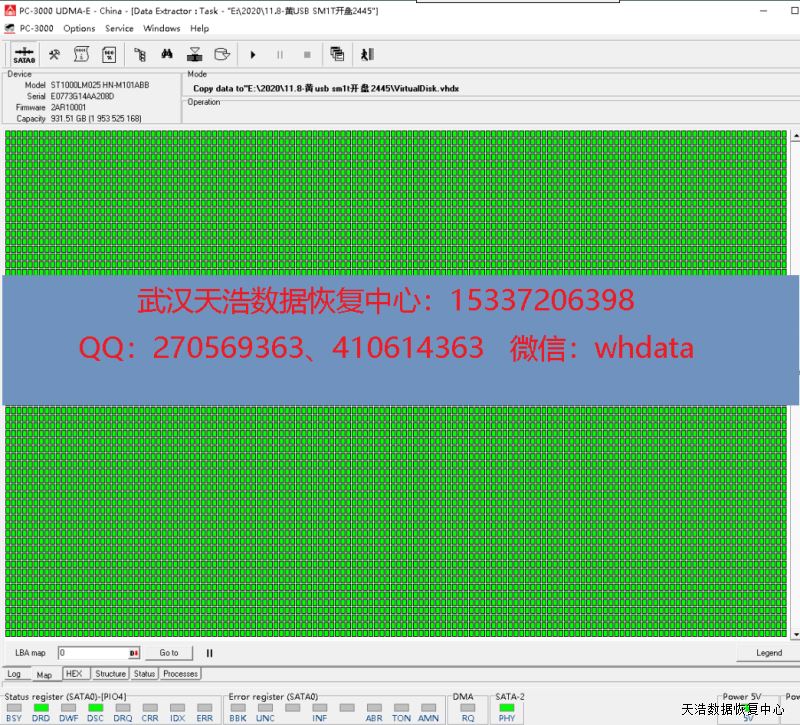The width and height of the screenshot is (800, 725).
Task: Click the exit running-man toolbar icon
Action: [366, 55]
